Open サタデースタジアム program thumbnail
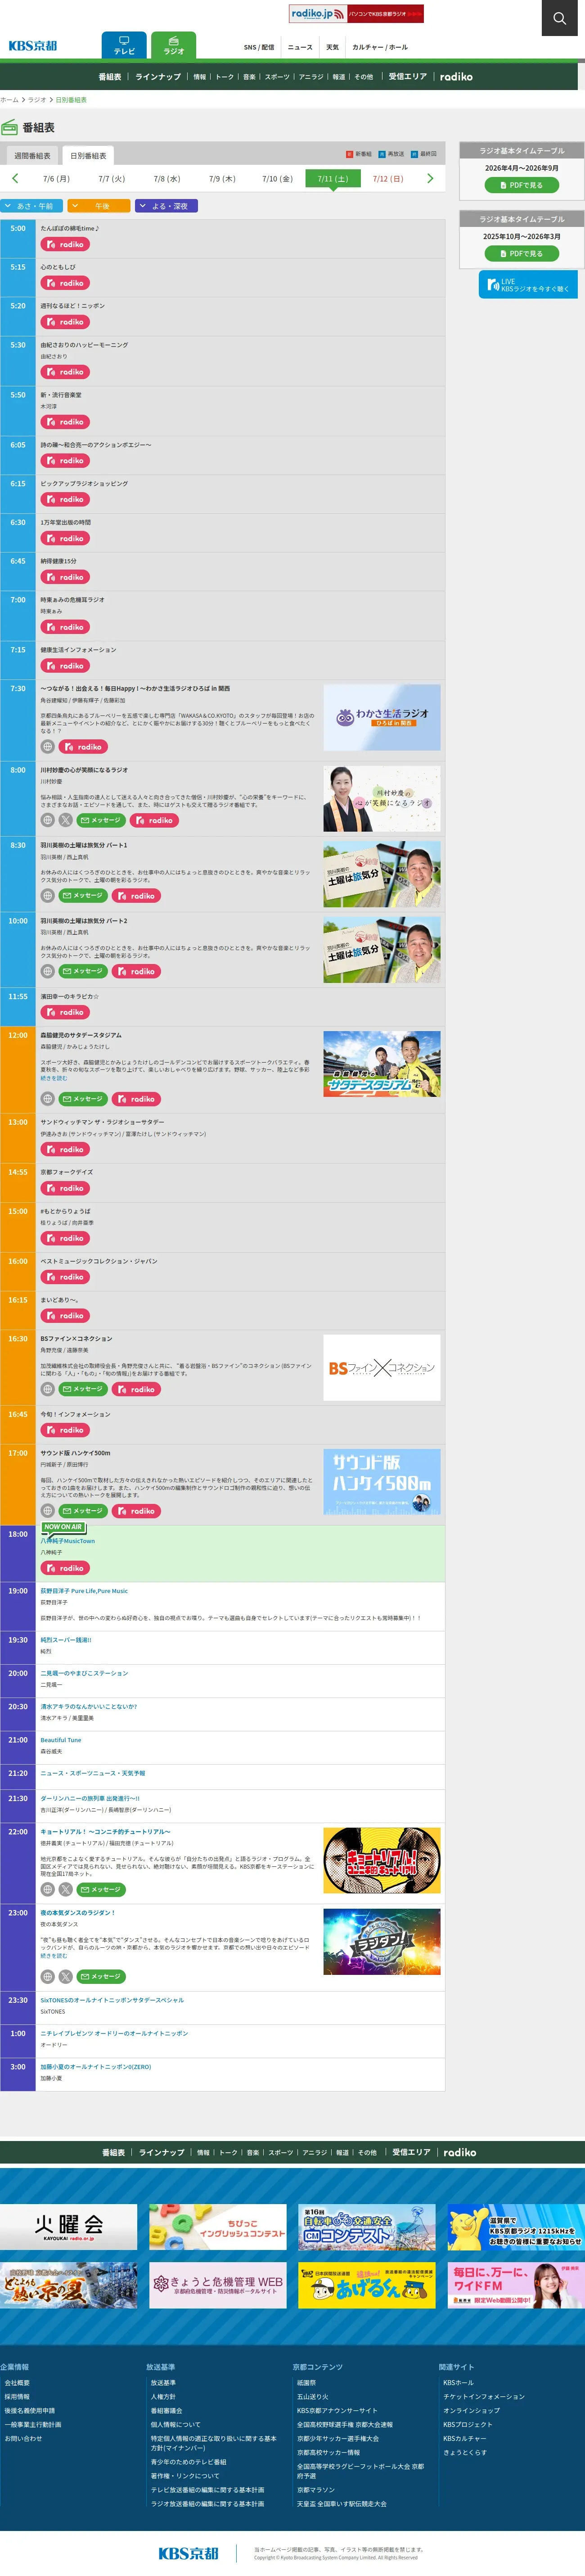Viewport: 585px width, 2576px height. coord(382,1064)
